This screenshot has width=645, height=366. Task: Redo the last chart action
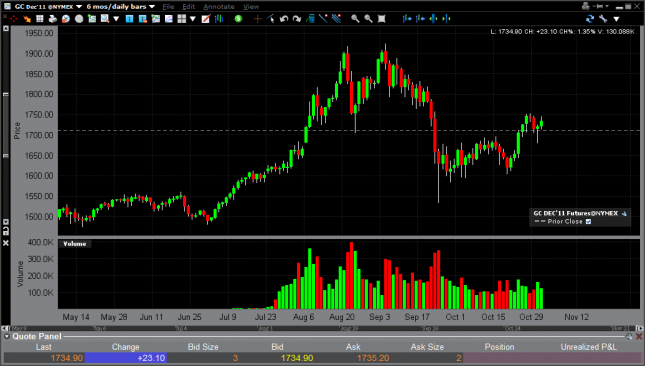tap(297, 19)
